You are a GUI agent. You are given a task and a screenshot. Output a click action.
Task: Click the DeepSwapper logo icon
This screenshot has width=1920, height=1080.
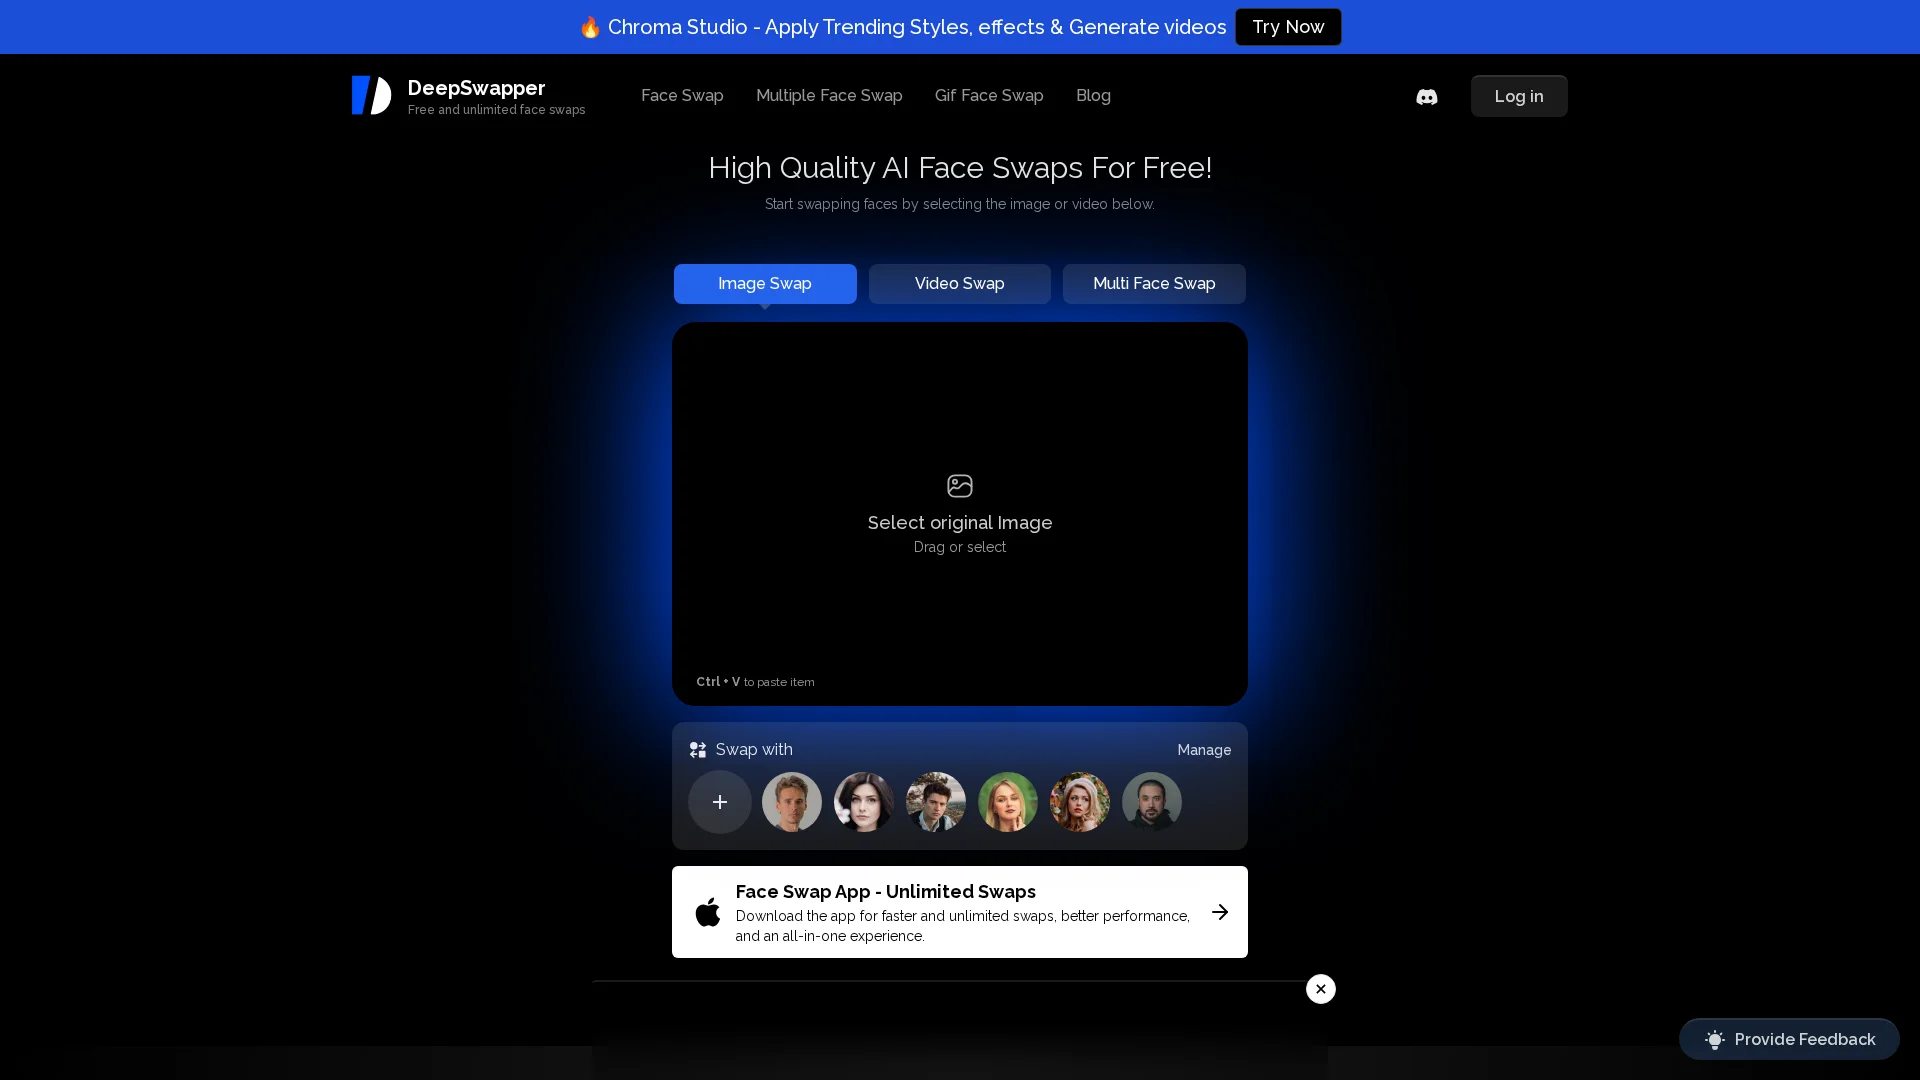[x=371, y=96]
